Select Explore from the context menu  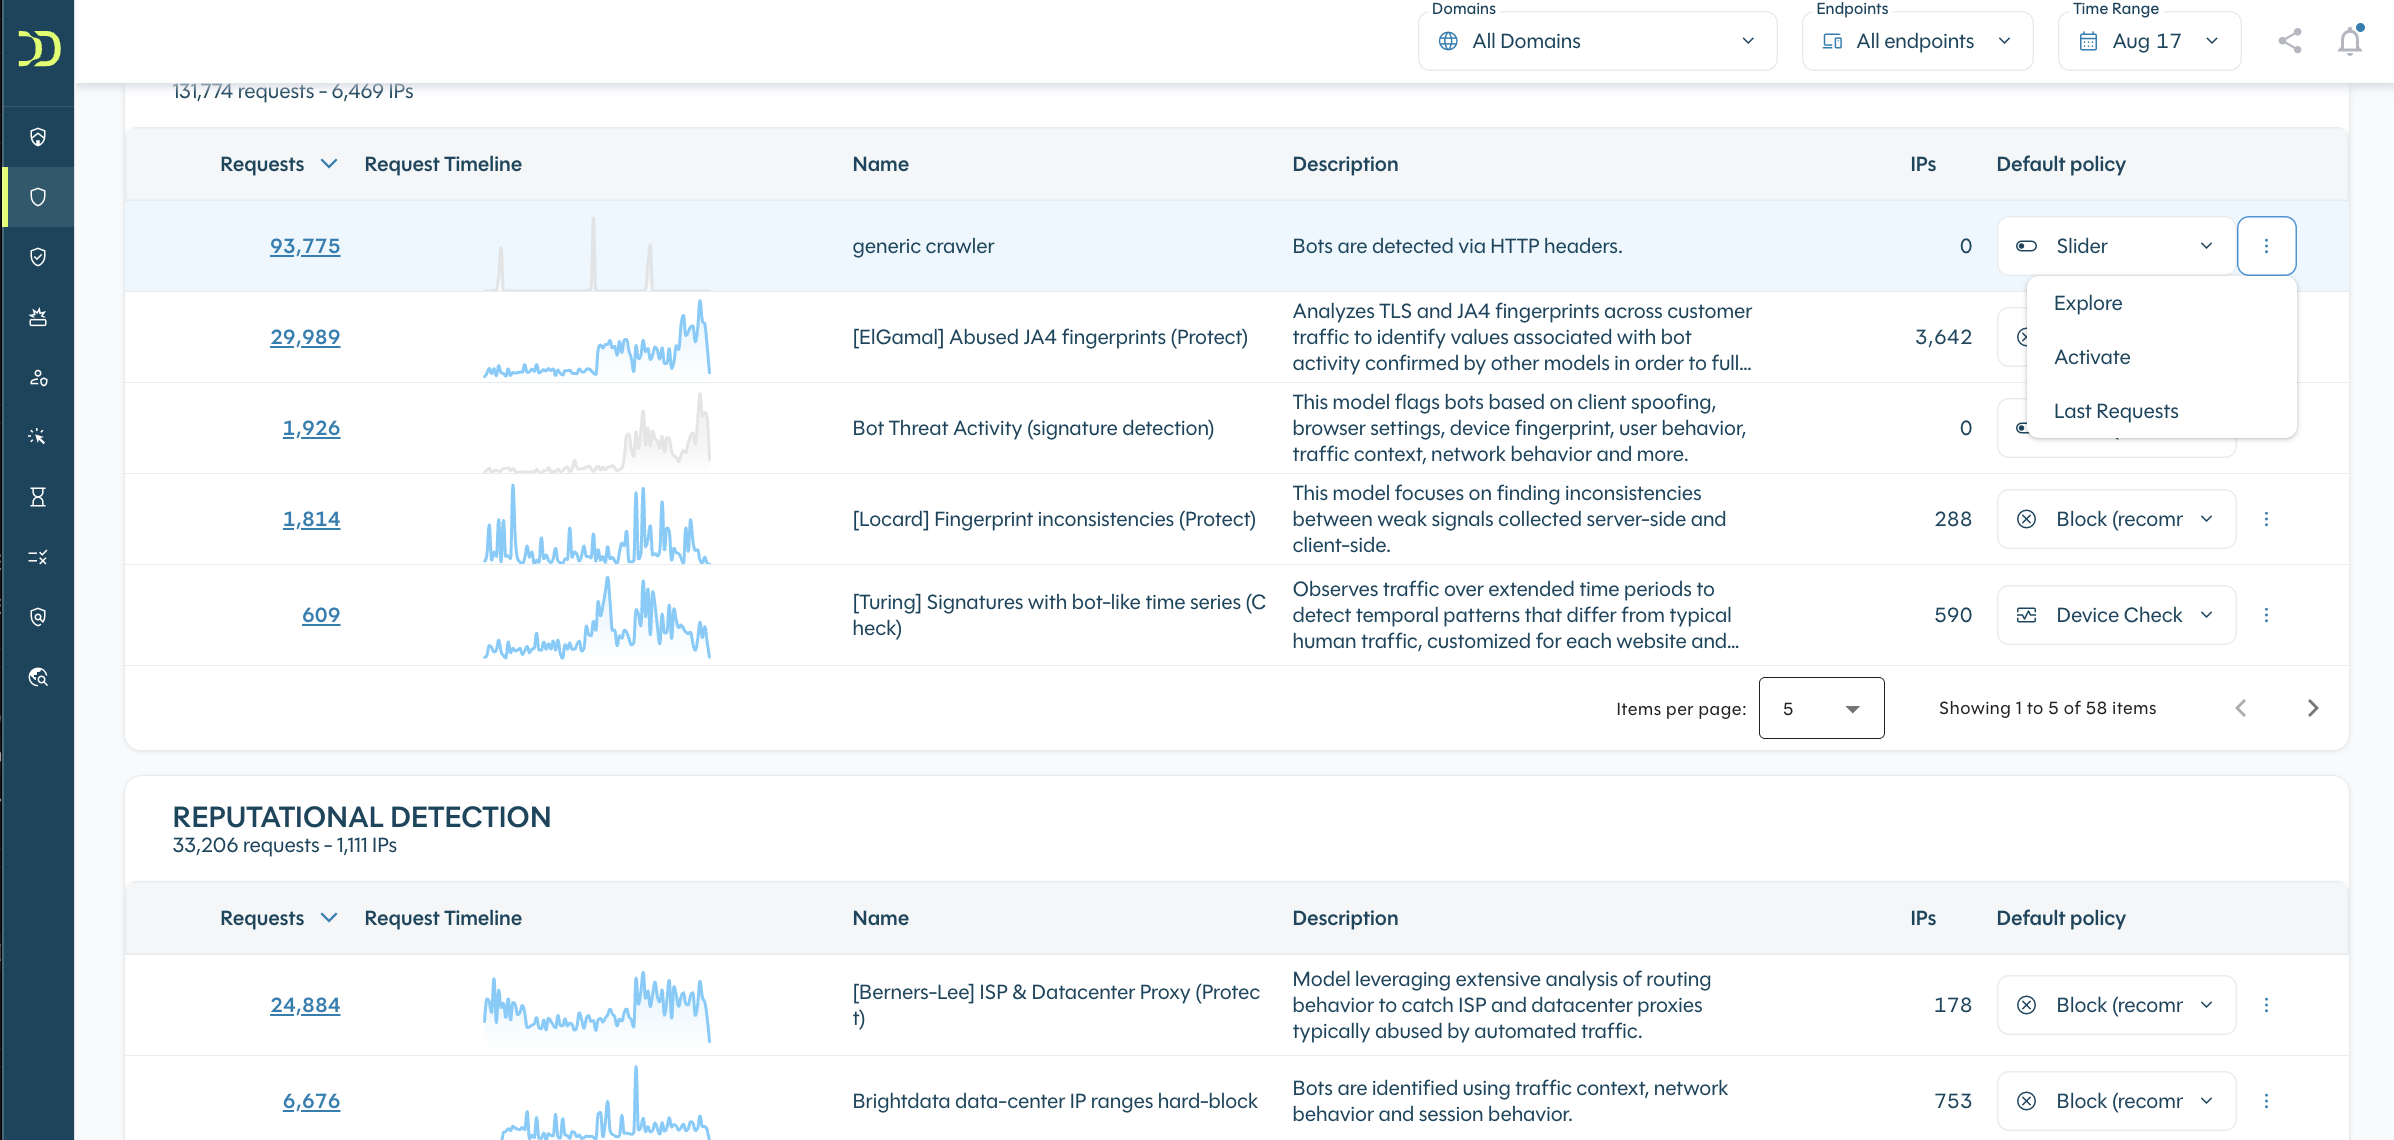click(2088, 303)
